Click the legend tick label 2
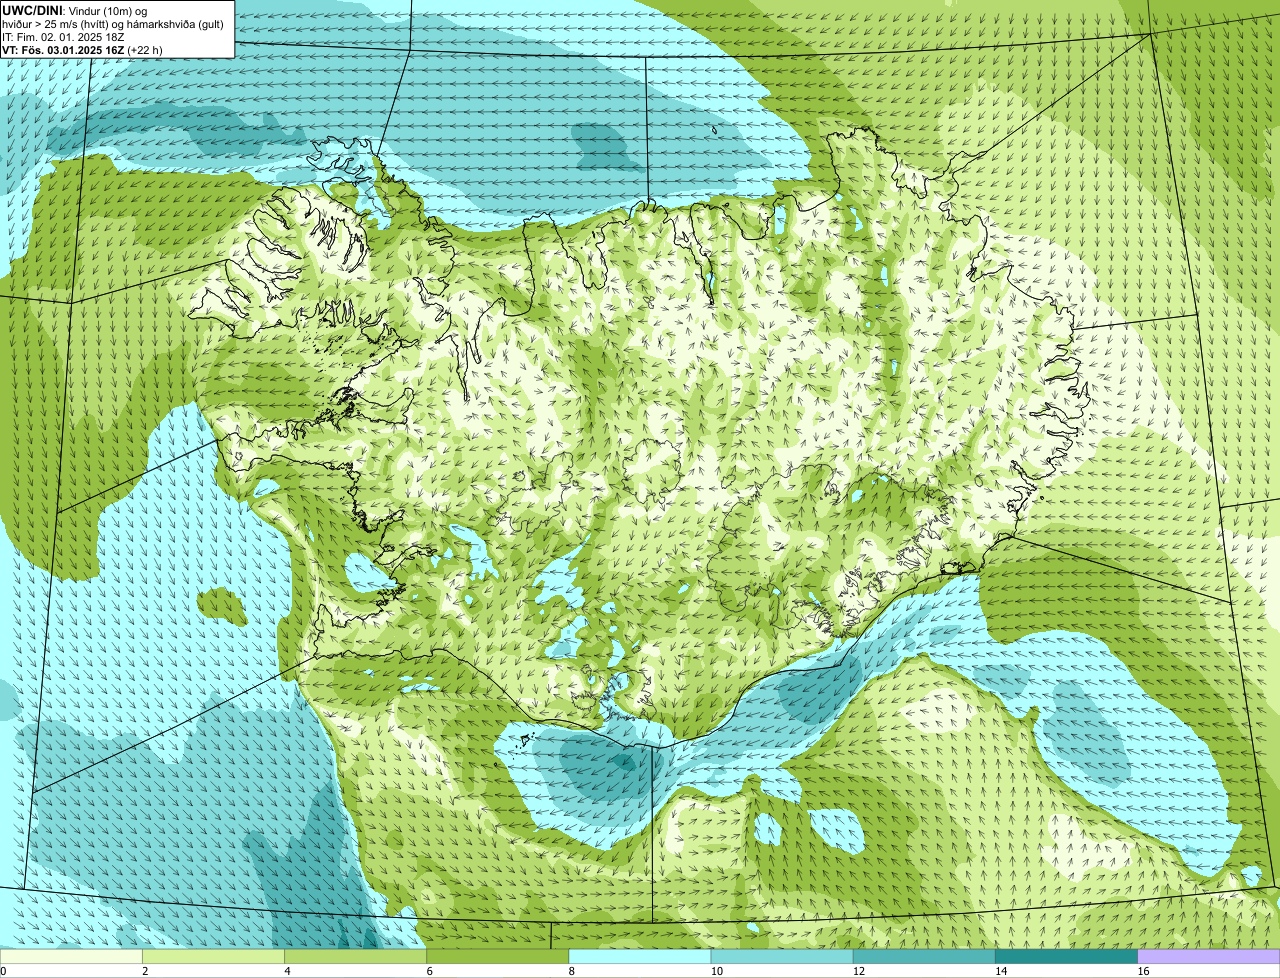Image resolution: width=1280 pixels, height=978 pixels. [x=145, y=971]
